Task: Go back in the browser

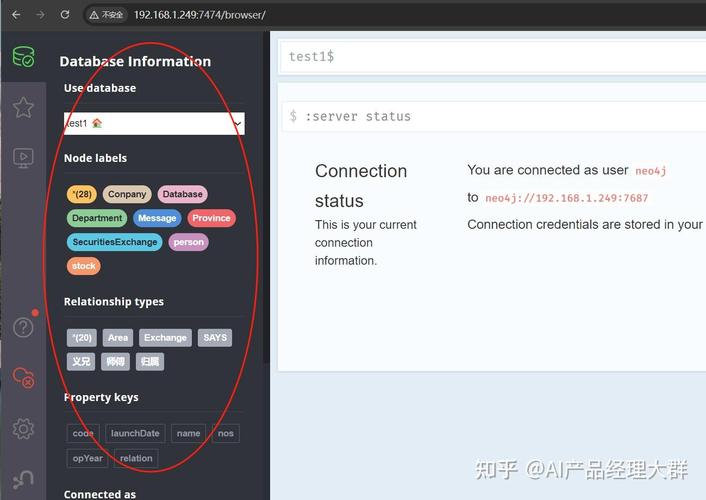Action: click(16, 15)
